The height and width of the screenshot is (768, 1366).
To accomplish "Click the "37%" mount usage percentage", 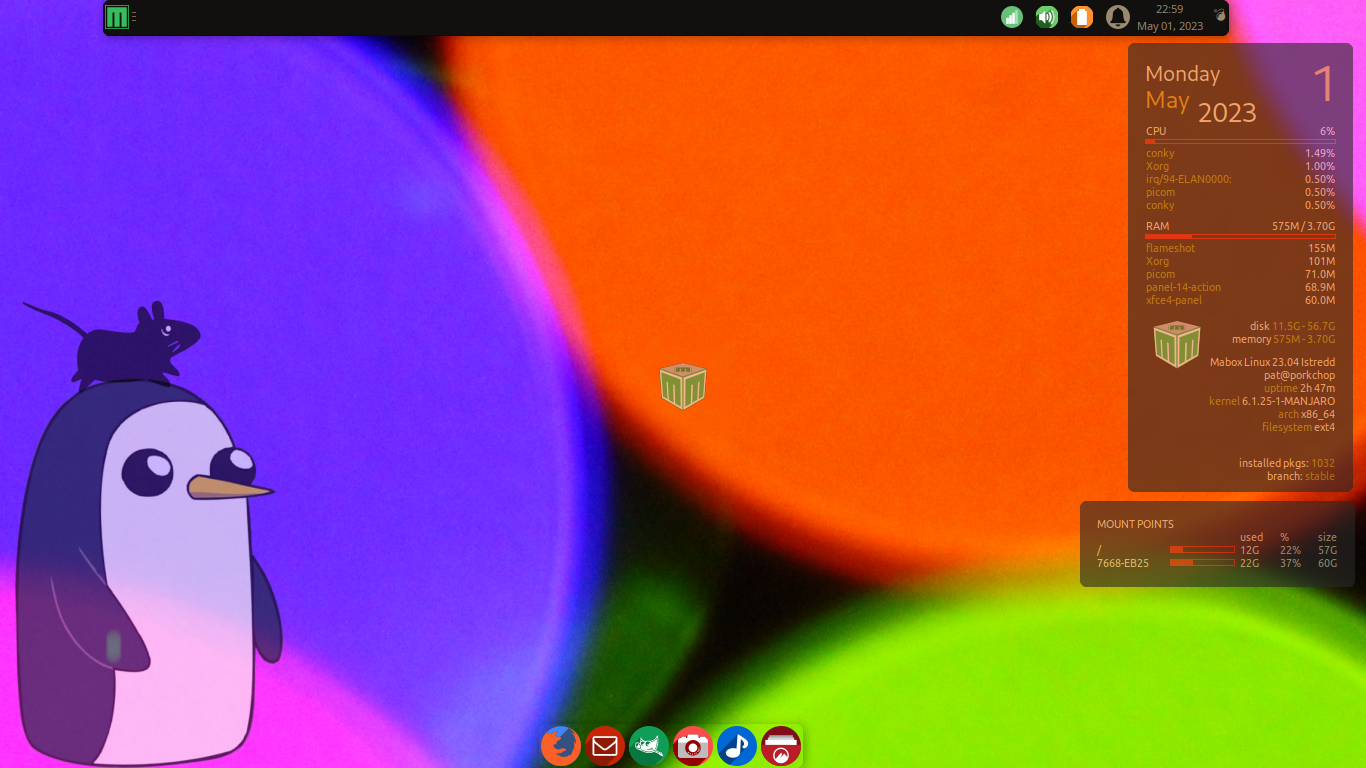I will point(1290,563).
